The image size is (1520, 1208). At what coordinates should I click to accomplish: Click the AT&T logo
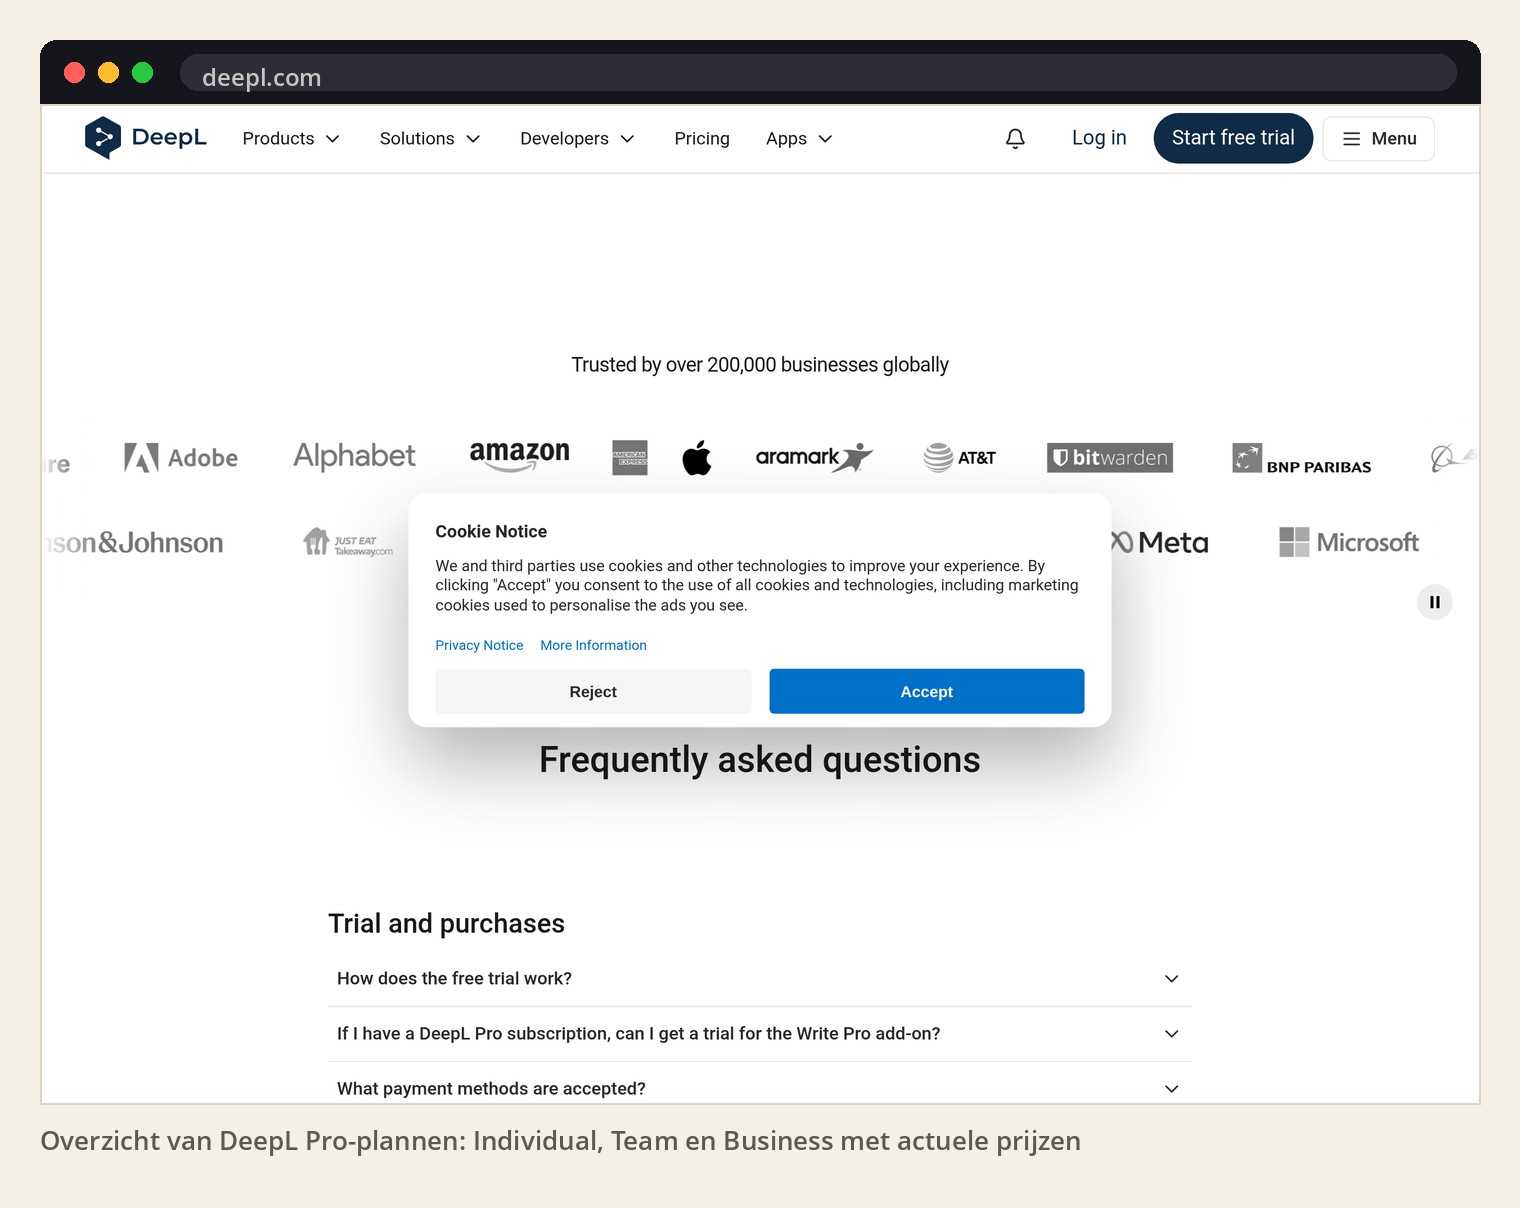[959, 457]
